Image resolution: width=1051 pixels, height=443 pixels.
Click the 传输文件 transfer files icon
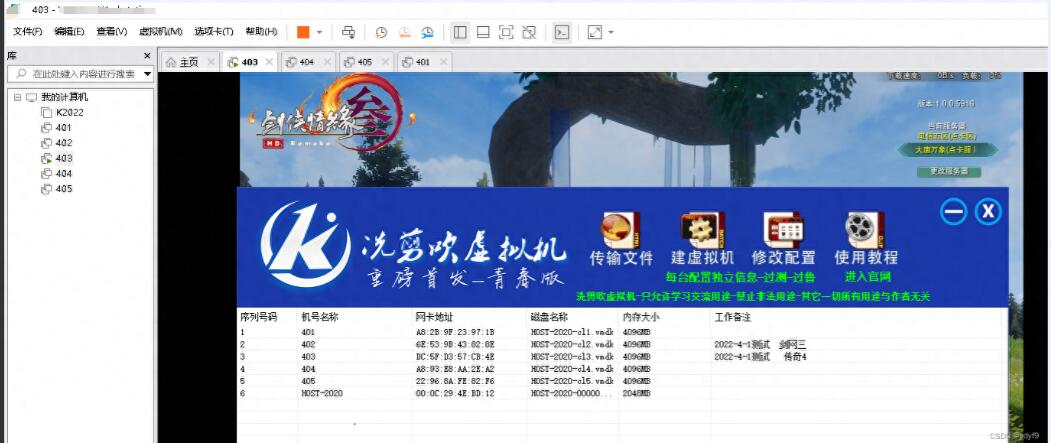click(x=621, y=230)
